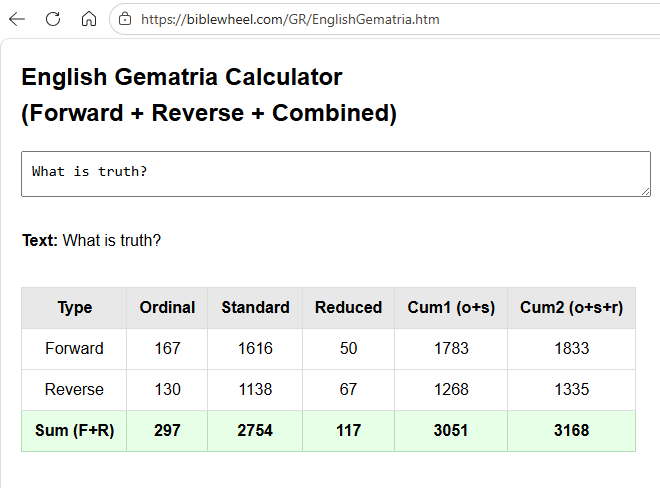Click the browser back arrow
Image resolution: width=660 pixels, height=488 pixels.
pos(18,19)
